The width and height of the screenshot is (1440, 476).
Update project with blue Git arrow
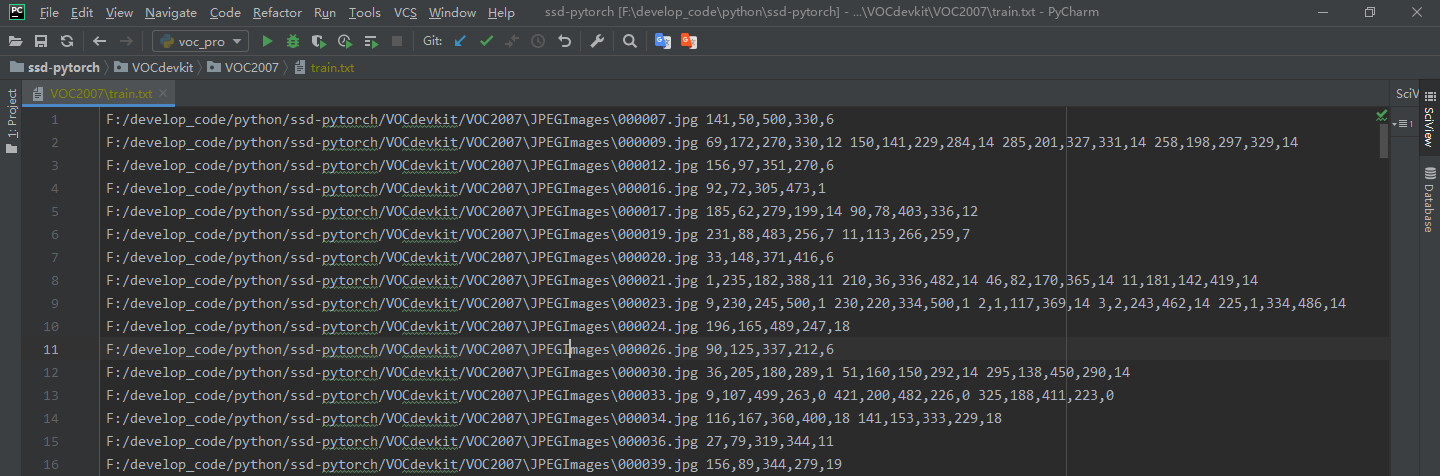point(460,41)
